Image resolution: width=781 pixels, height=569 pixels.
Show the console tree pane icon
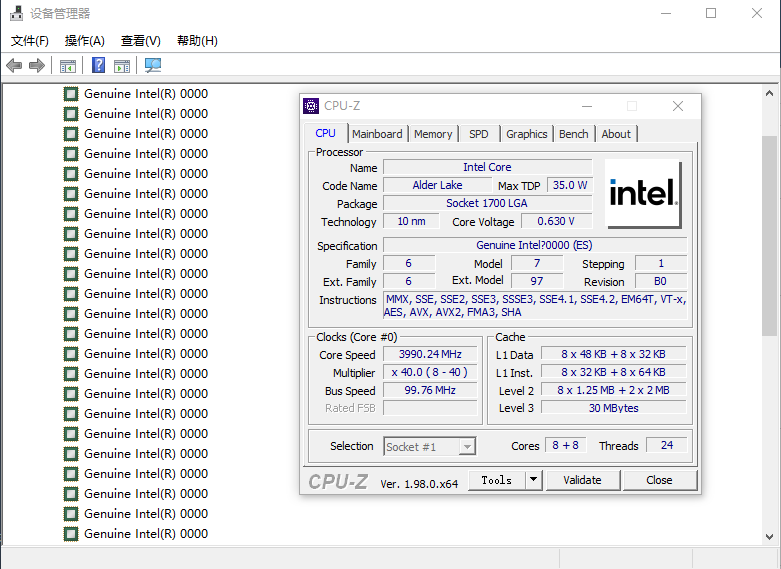pyautogui.click(x=68, y=65)
